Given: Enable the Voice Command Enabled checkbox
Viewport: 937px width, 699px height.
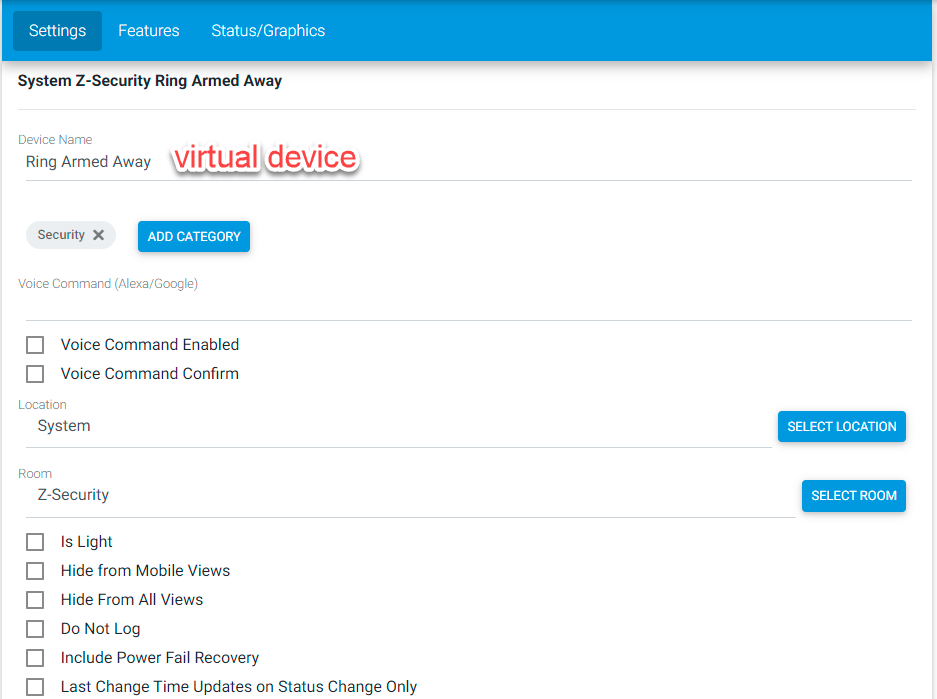Looking at the screenshot, I should click(35, 345).
